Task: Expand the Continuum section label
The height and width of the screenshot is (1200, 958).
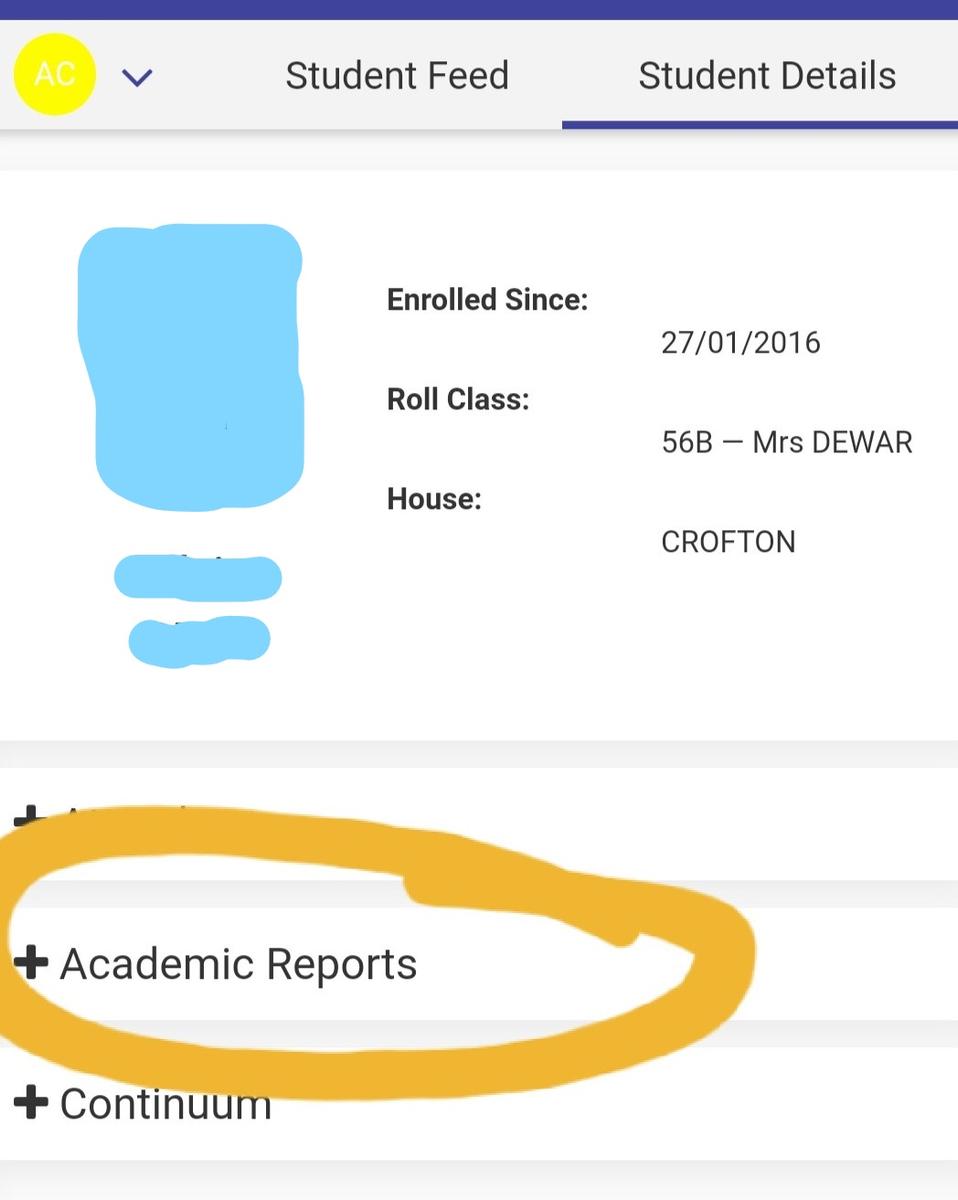Action: 166,1104
